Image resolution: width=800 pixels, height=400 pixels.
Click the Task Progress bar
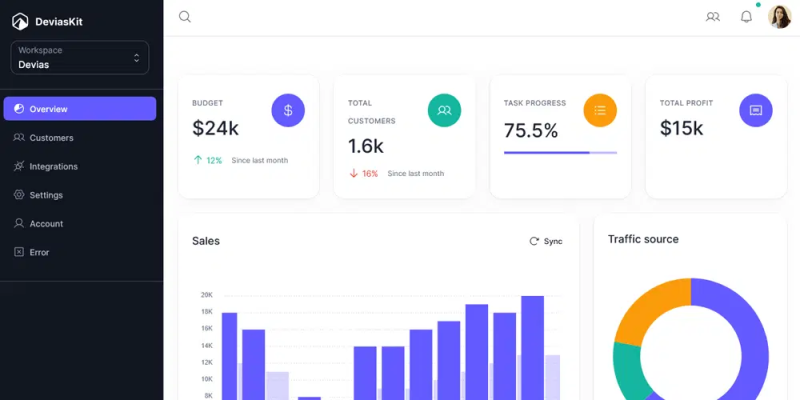560,153
